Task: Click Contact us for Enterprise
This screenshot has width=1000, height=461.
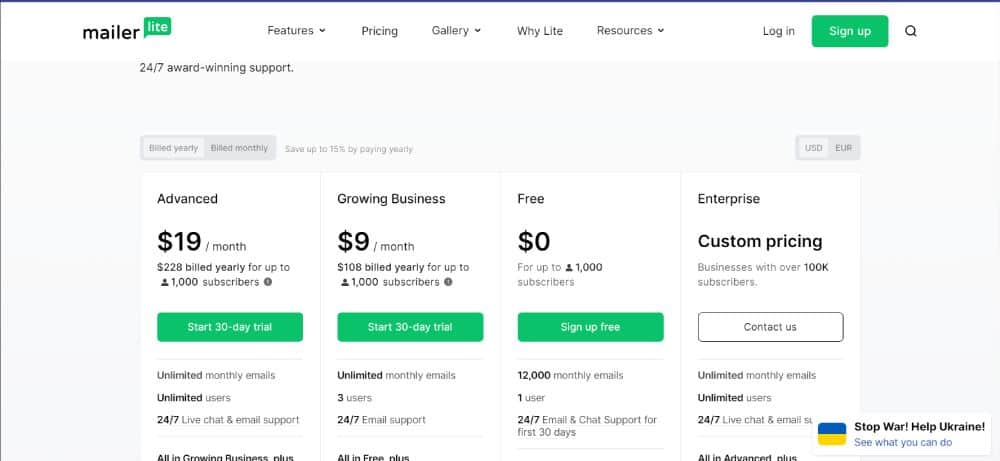Action: pyautogui.click(x=770, y=327)
